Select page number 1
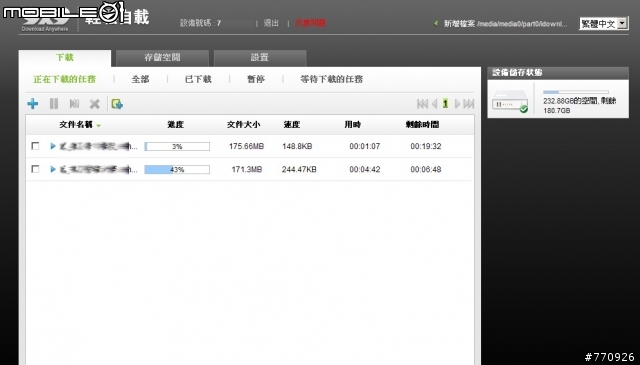Screen dimensions: 640x365 point(445,104)
